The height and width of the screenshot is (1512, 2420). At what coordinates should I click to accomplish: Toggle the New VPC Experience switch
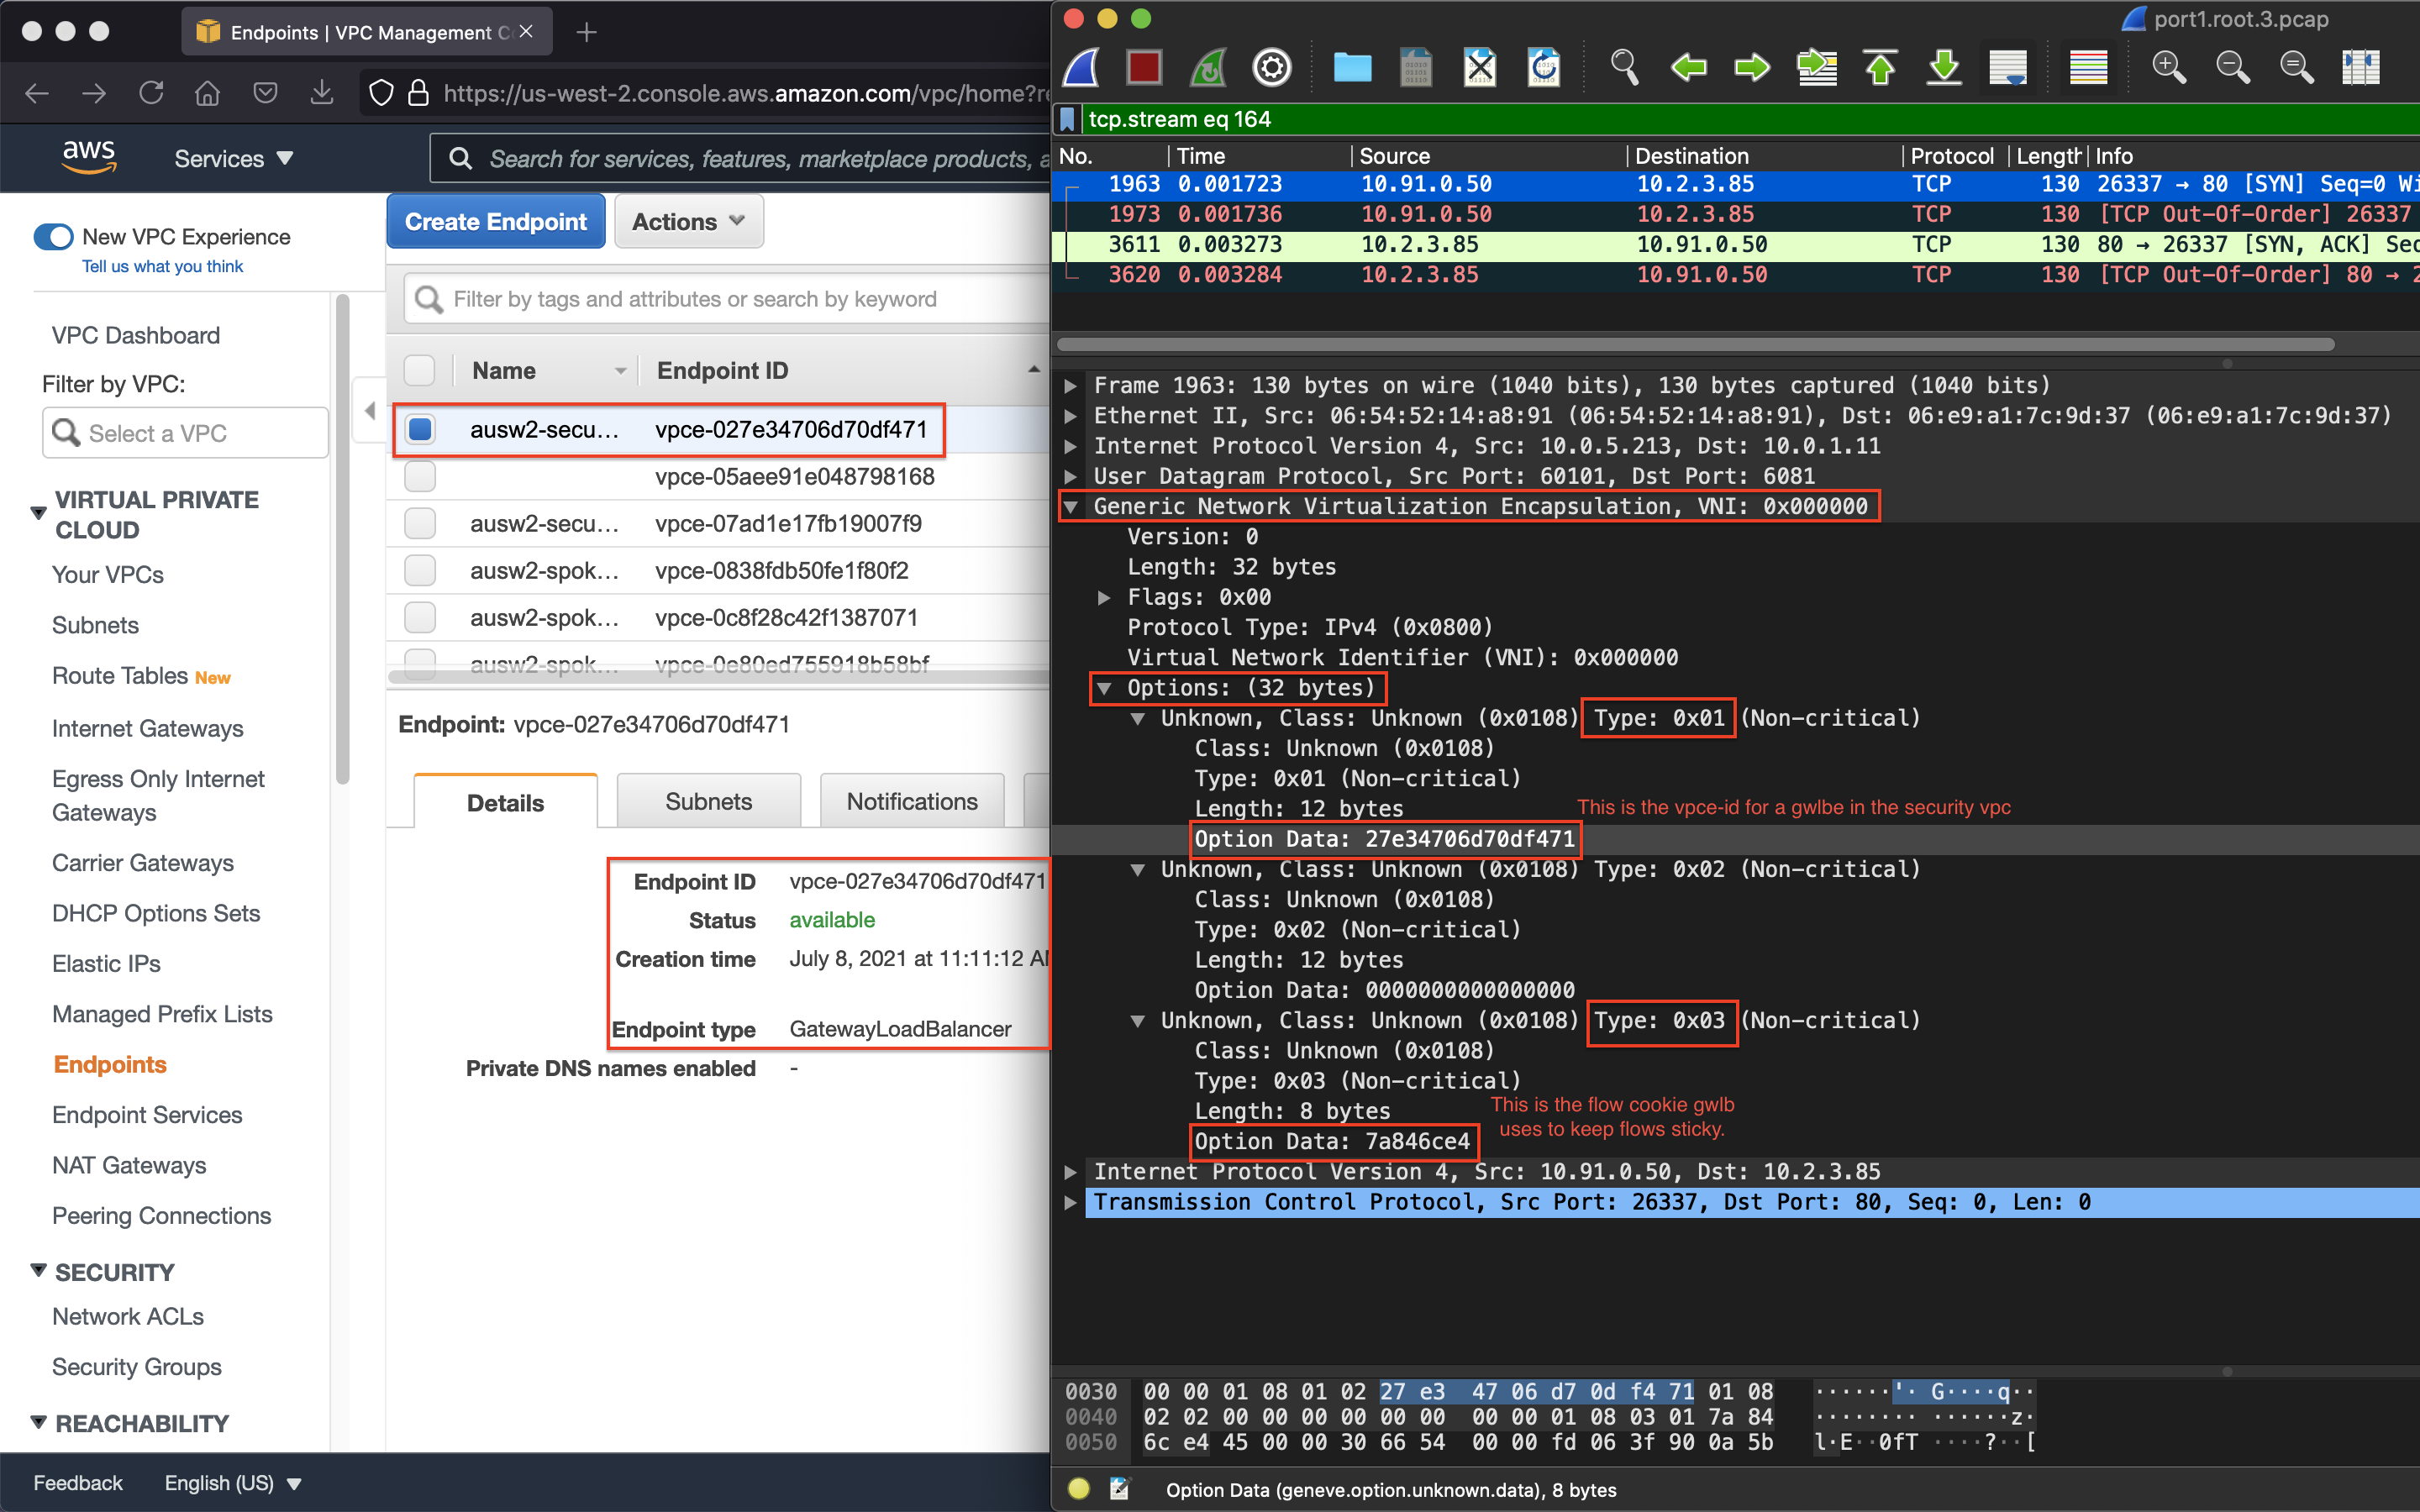[53, 237]
